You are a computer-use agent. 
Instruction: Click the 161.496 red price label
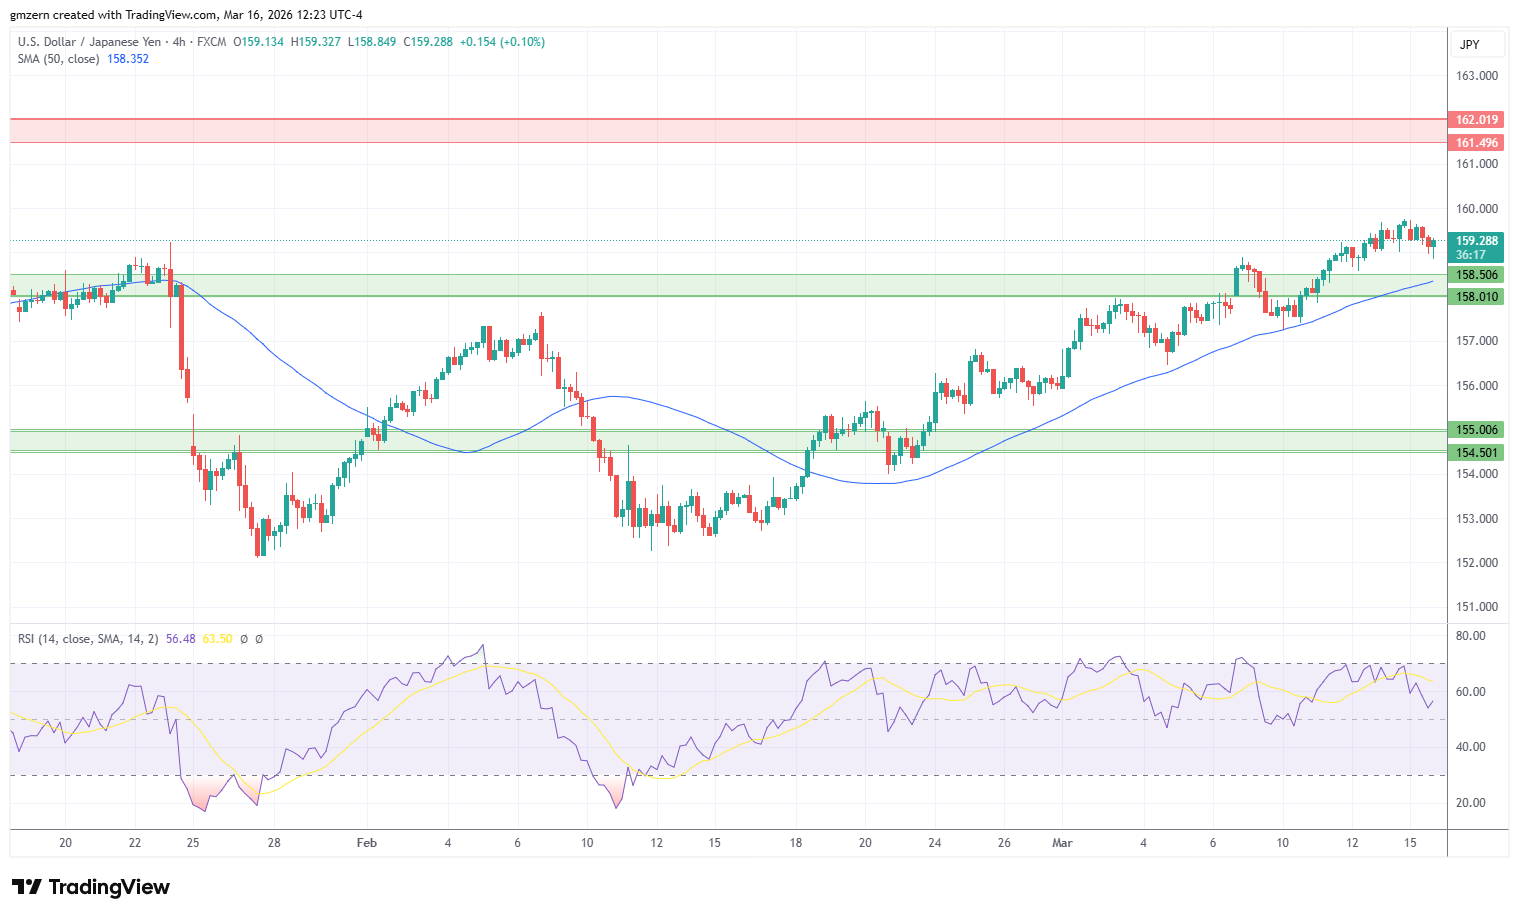[1476, 143]
